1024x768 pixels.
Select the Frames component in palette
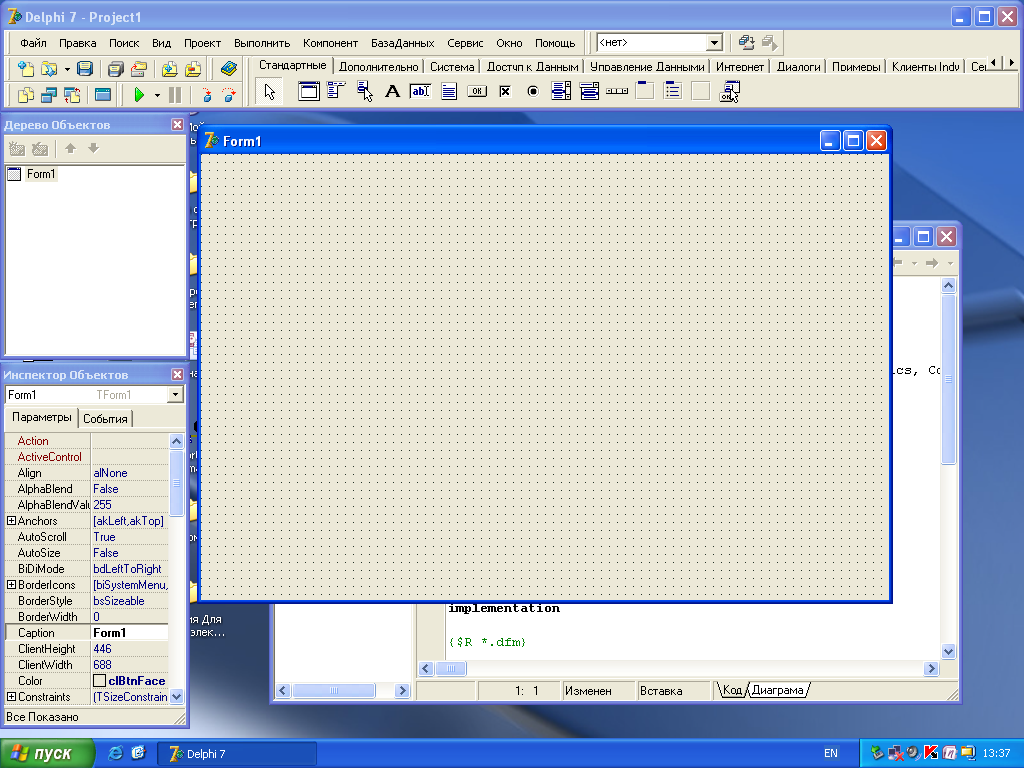point(309,91)
